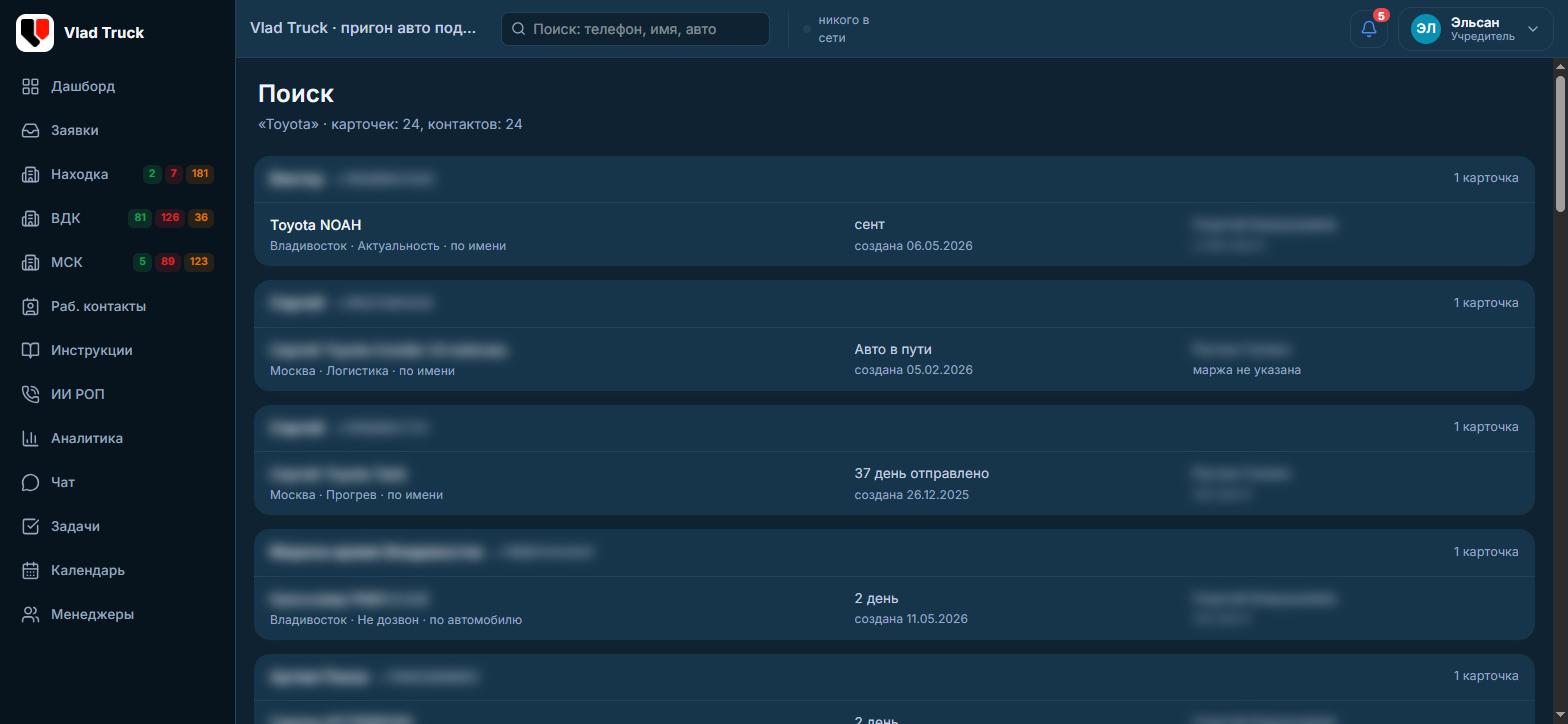Click 'создана 11.05.2026' date text
Viewport: 1568px width, 724px height.
911,619
